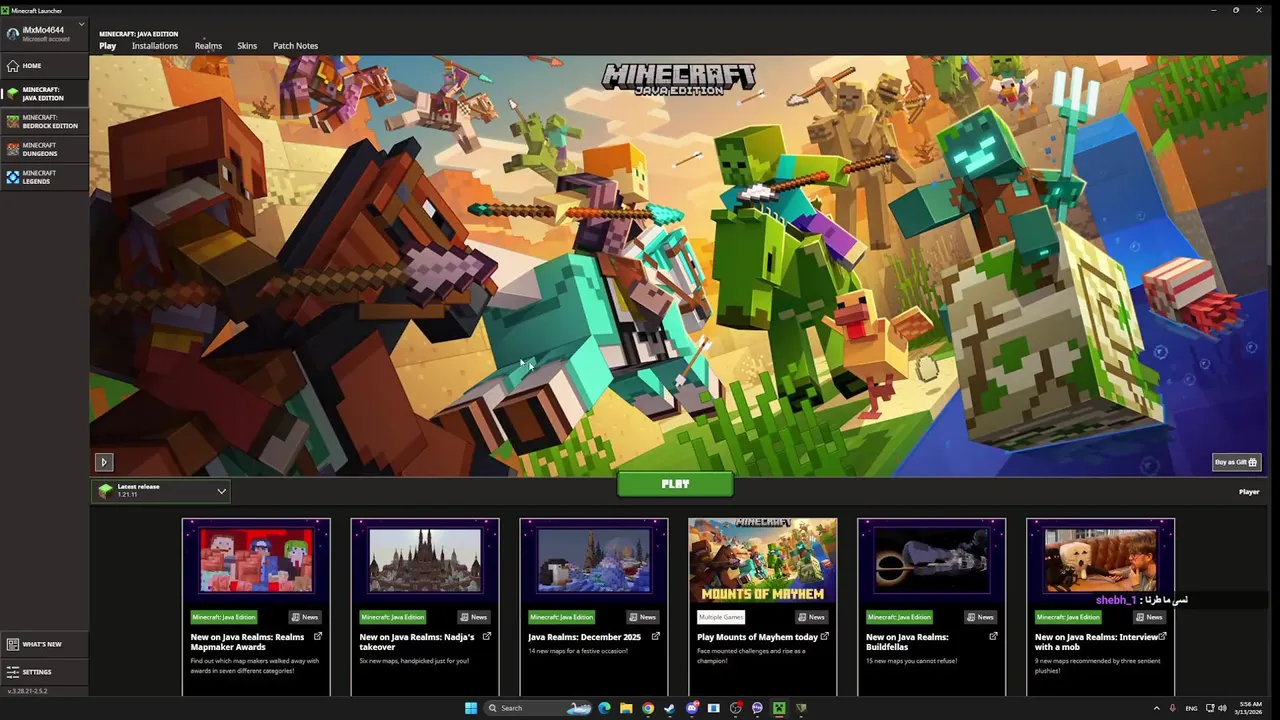The height and width of the screenshot is (720, 1280).
Task: Select Minecraft: Java Edition in sidebar
Action: click(44, 94)
